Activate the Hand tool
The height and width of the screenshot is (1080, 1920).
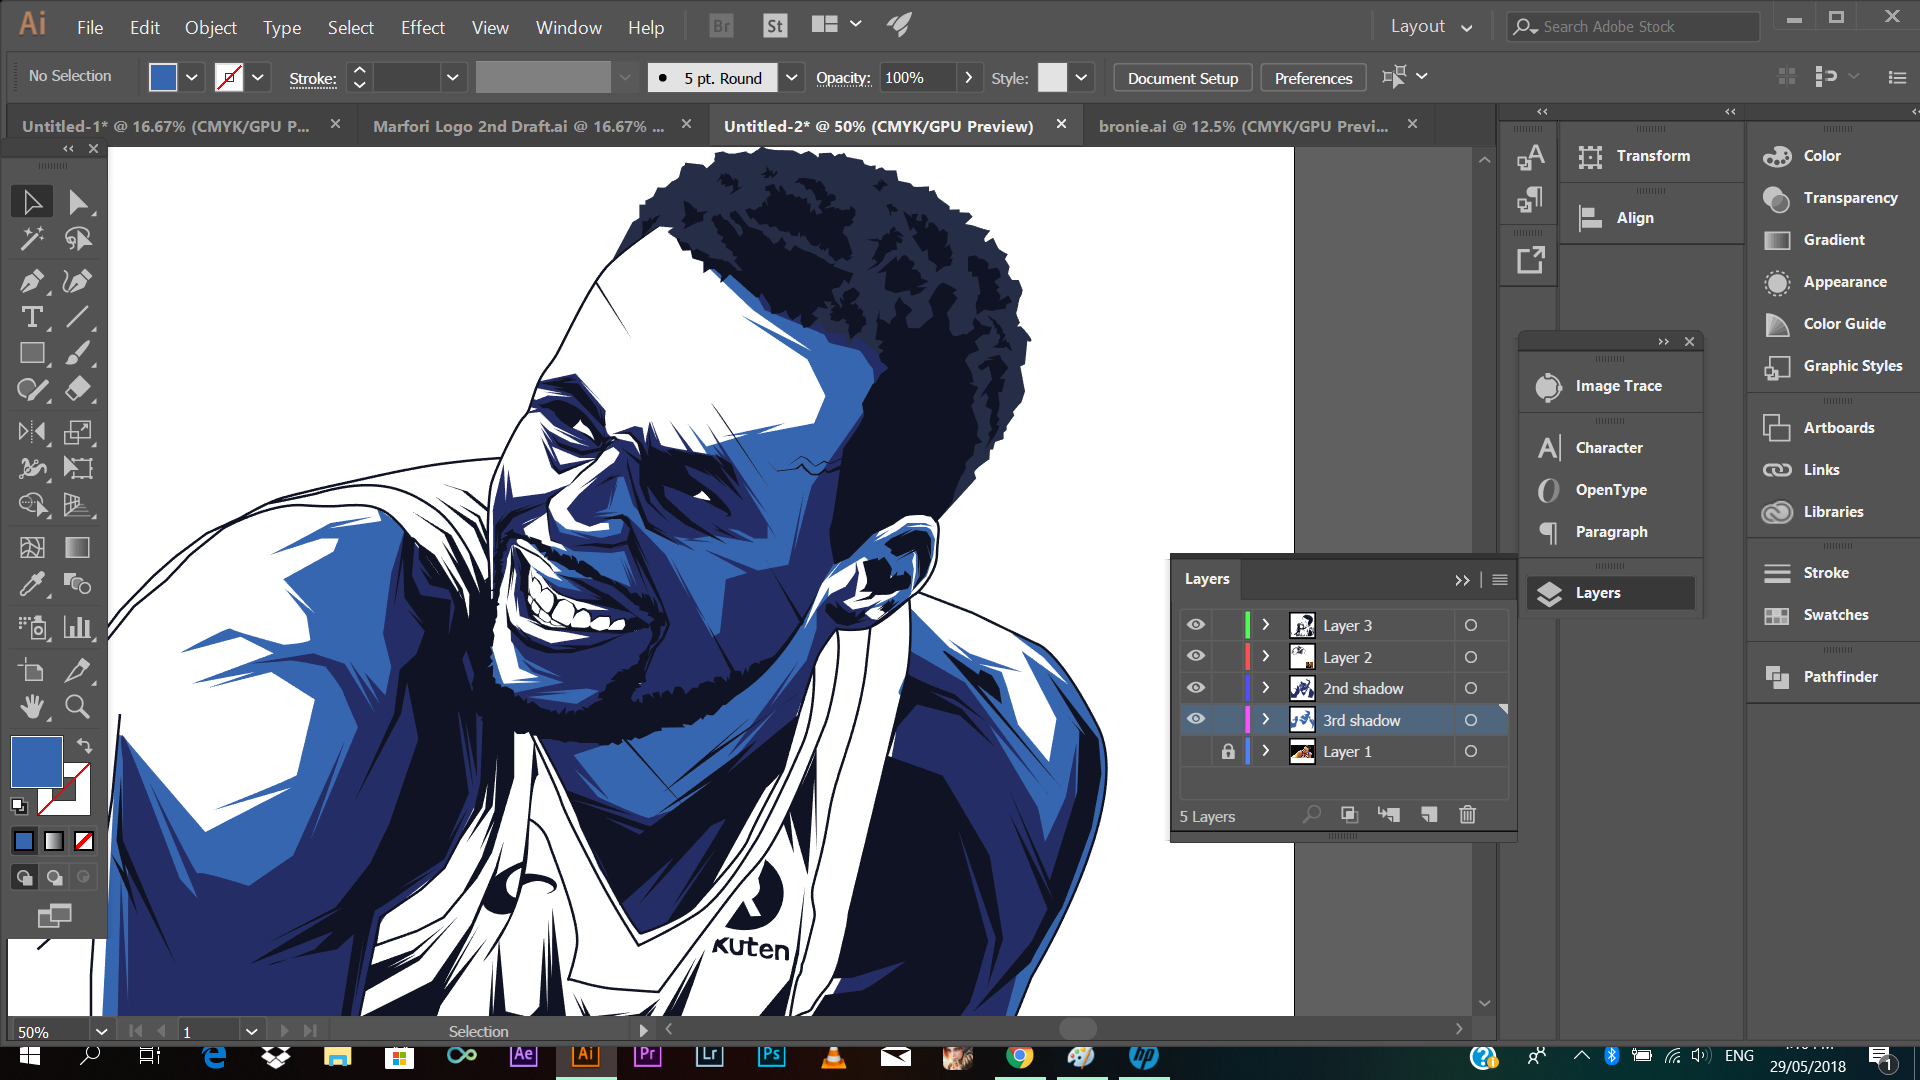click(32, 706)
